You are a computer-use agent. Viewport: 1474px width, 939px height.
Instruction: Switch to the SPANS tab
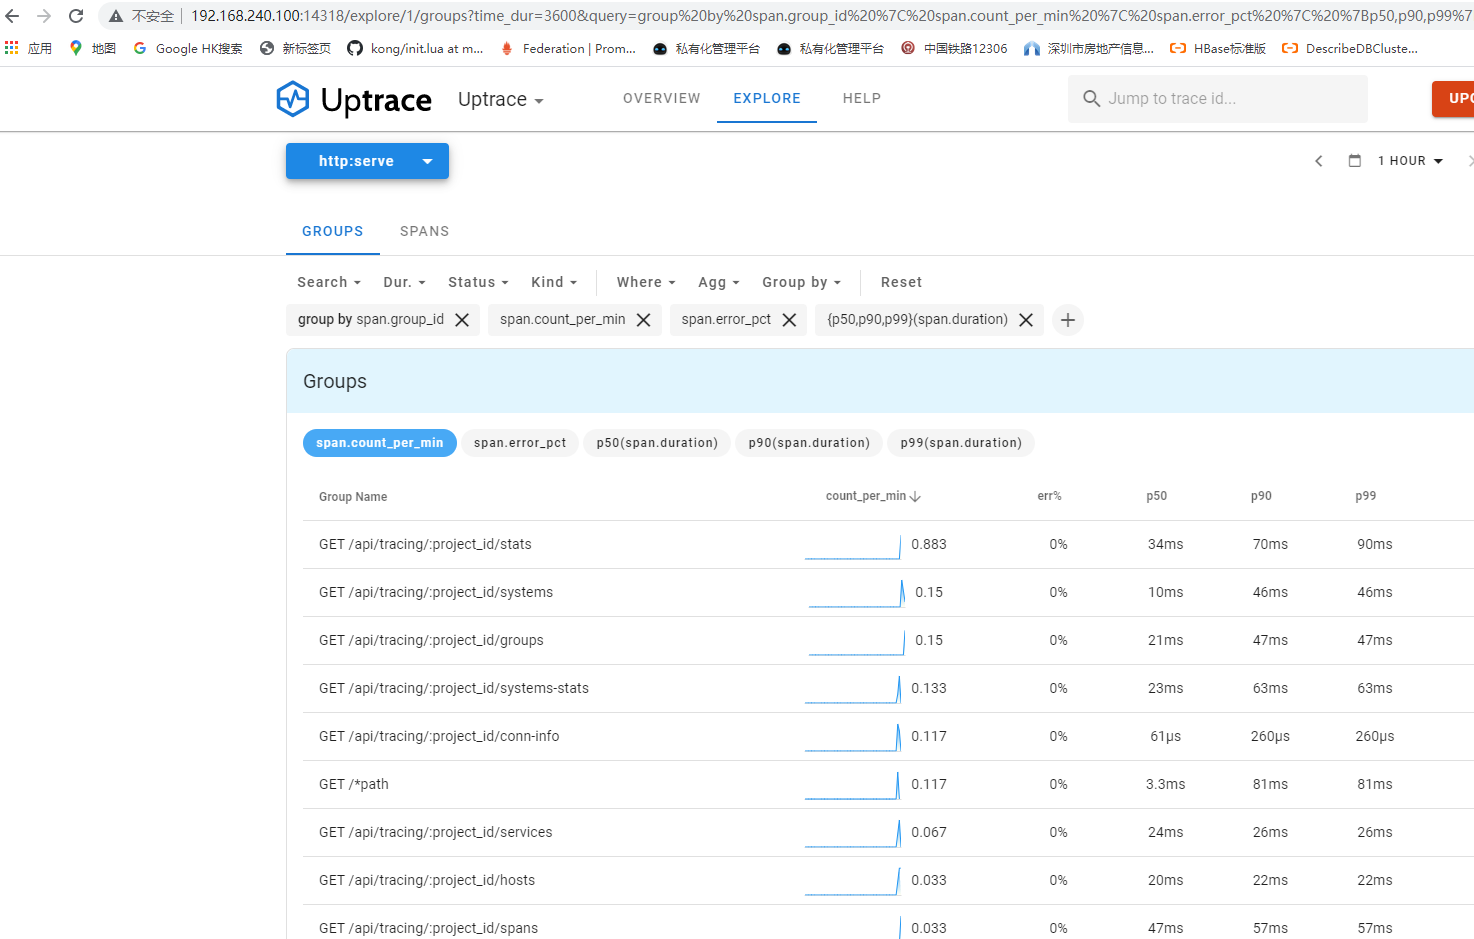424,231
